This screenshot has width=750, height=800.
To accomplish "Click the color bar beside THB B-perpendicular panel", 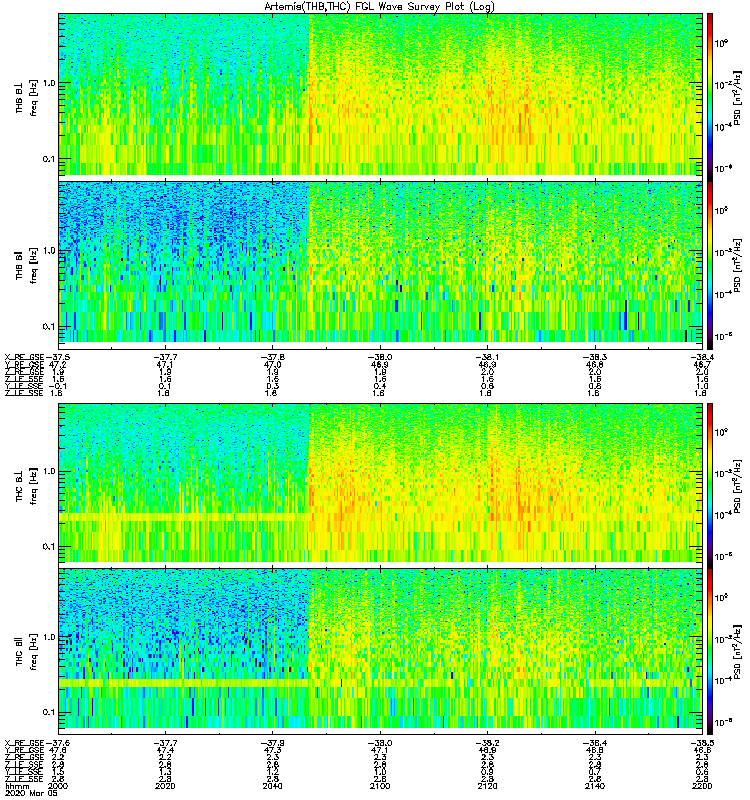I will [710, 97].
